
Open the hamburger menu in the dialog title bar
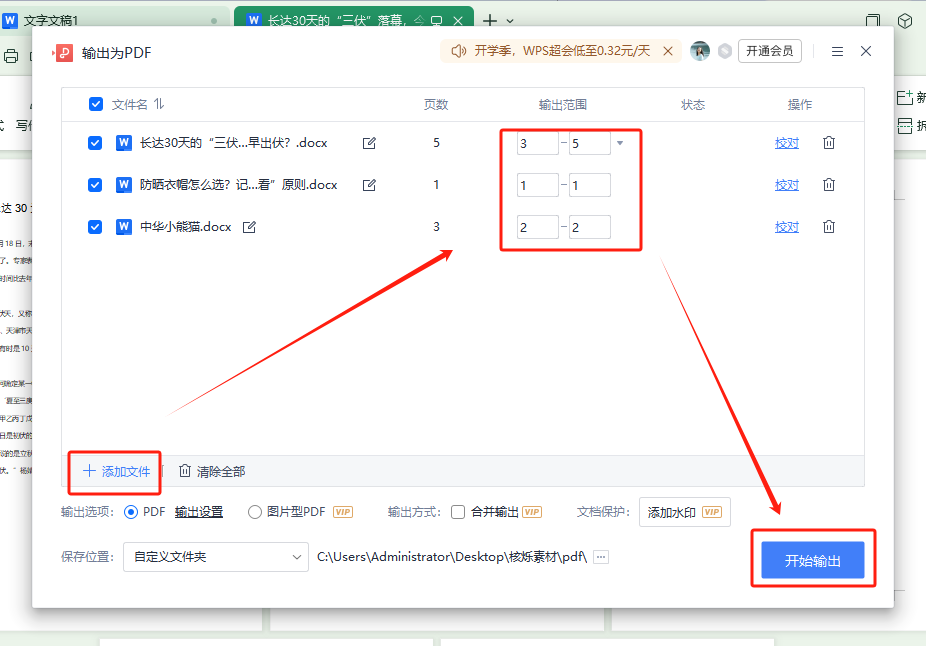tap(837, 51)
